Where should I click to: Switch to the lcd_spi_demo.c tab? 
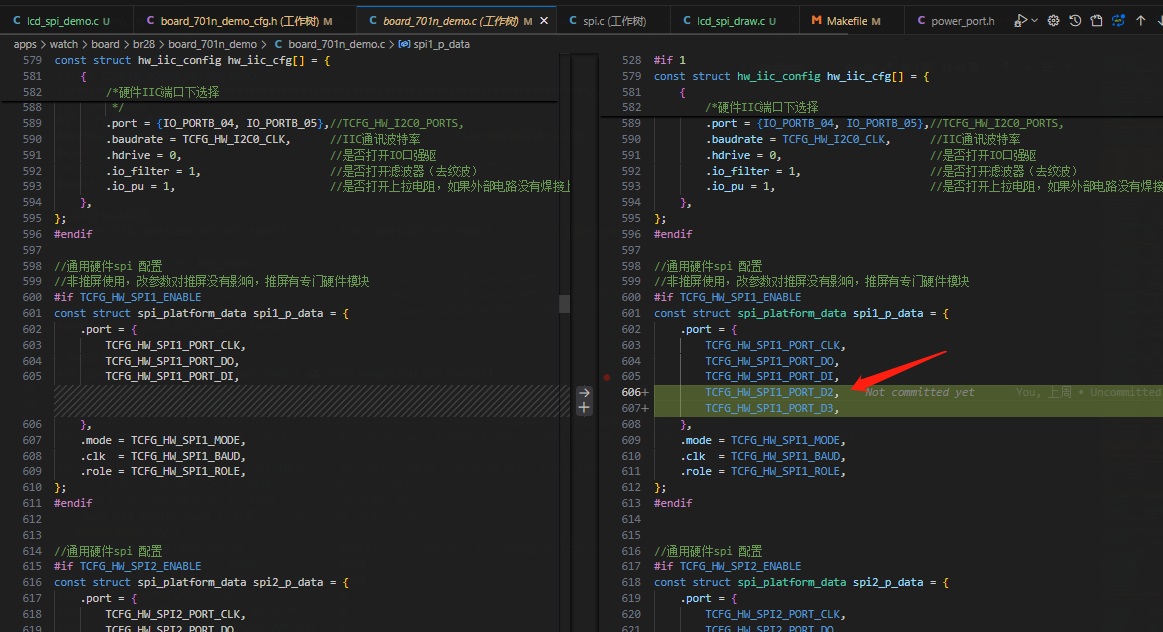click(x=67, y=21)
